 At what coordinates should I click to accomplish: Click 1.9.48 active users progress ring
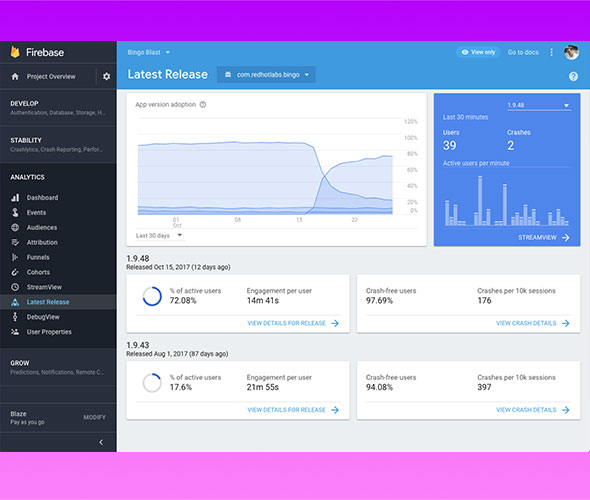[x=152, y=296]
